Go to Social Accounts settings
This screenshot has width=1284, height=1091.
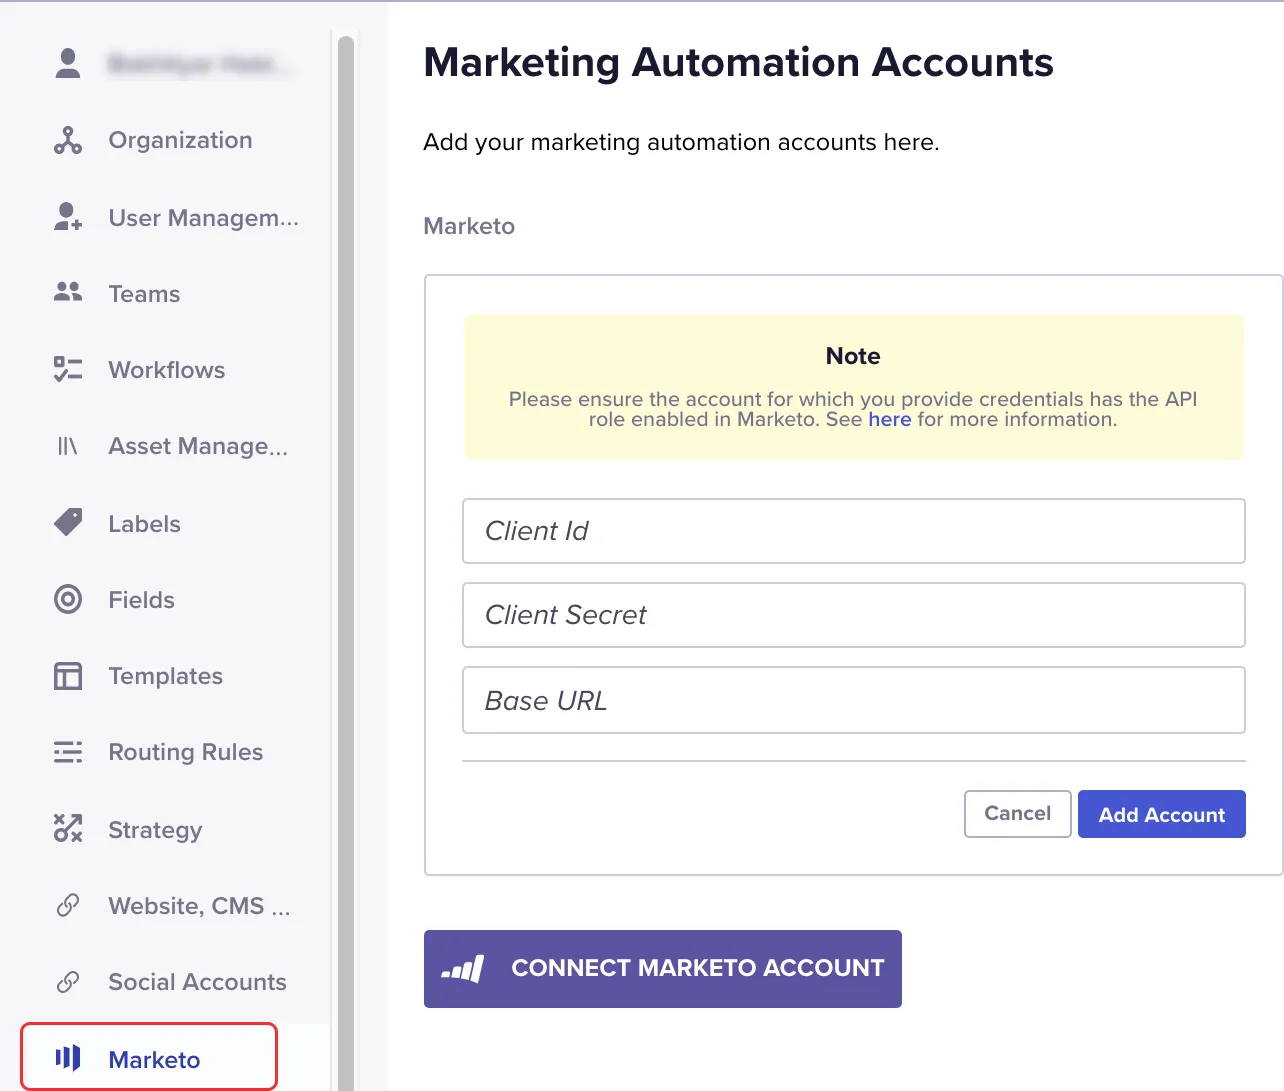198,982
